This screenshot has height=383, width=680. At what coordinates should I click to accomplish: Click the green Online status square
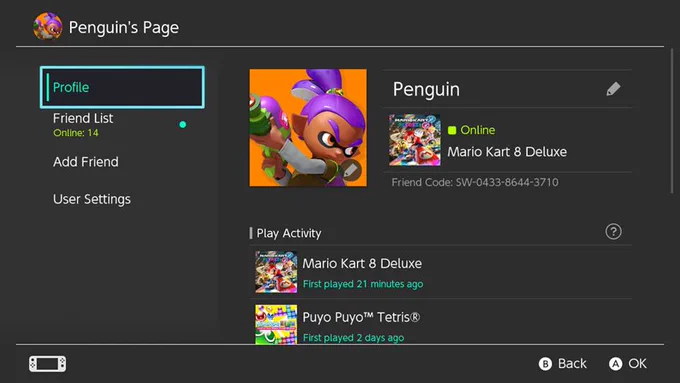pos(452,130)
